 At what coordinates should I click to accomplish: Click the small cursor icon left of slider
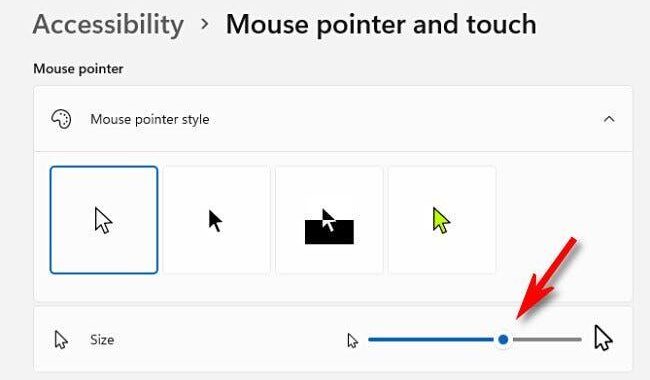[x=352, y=341]
